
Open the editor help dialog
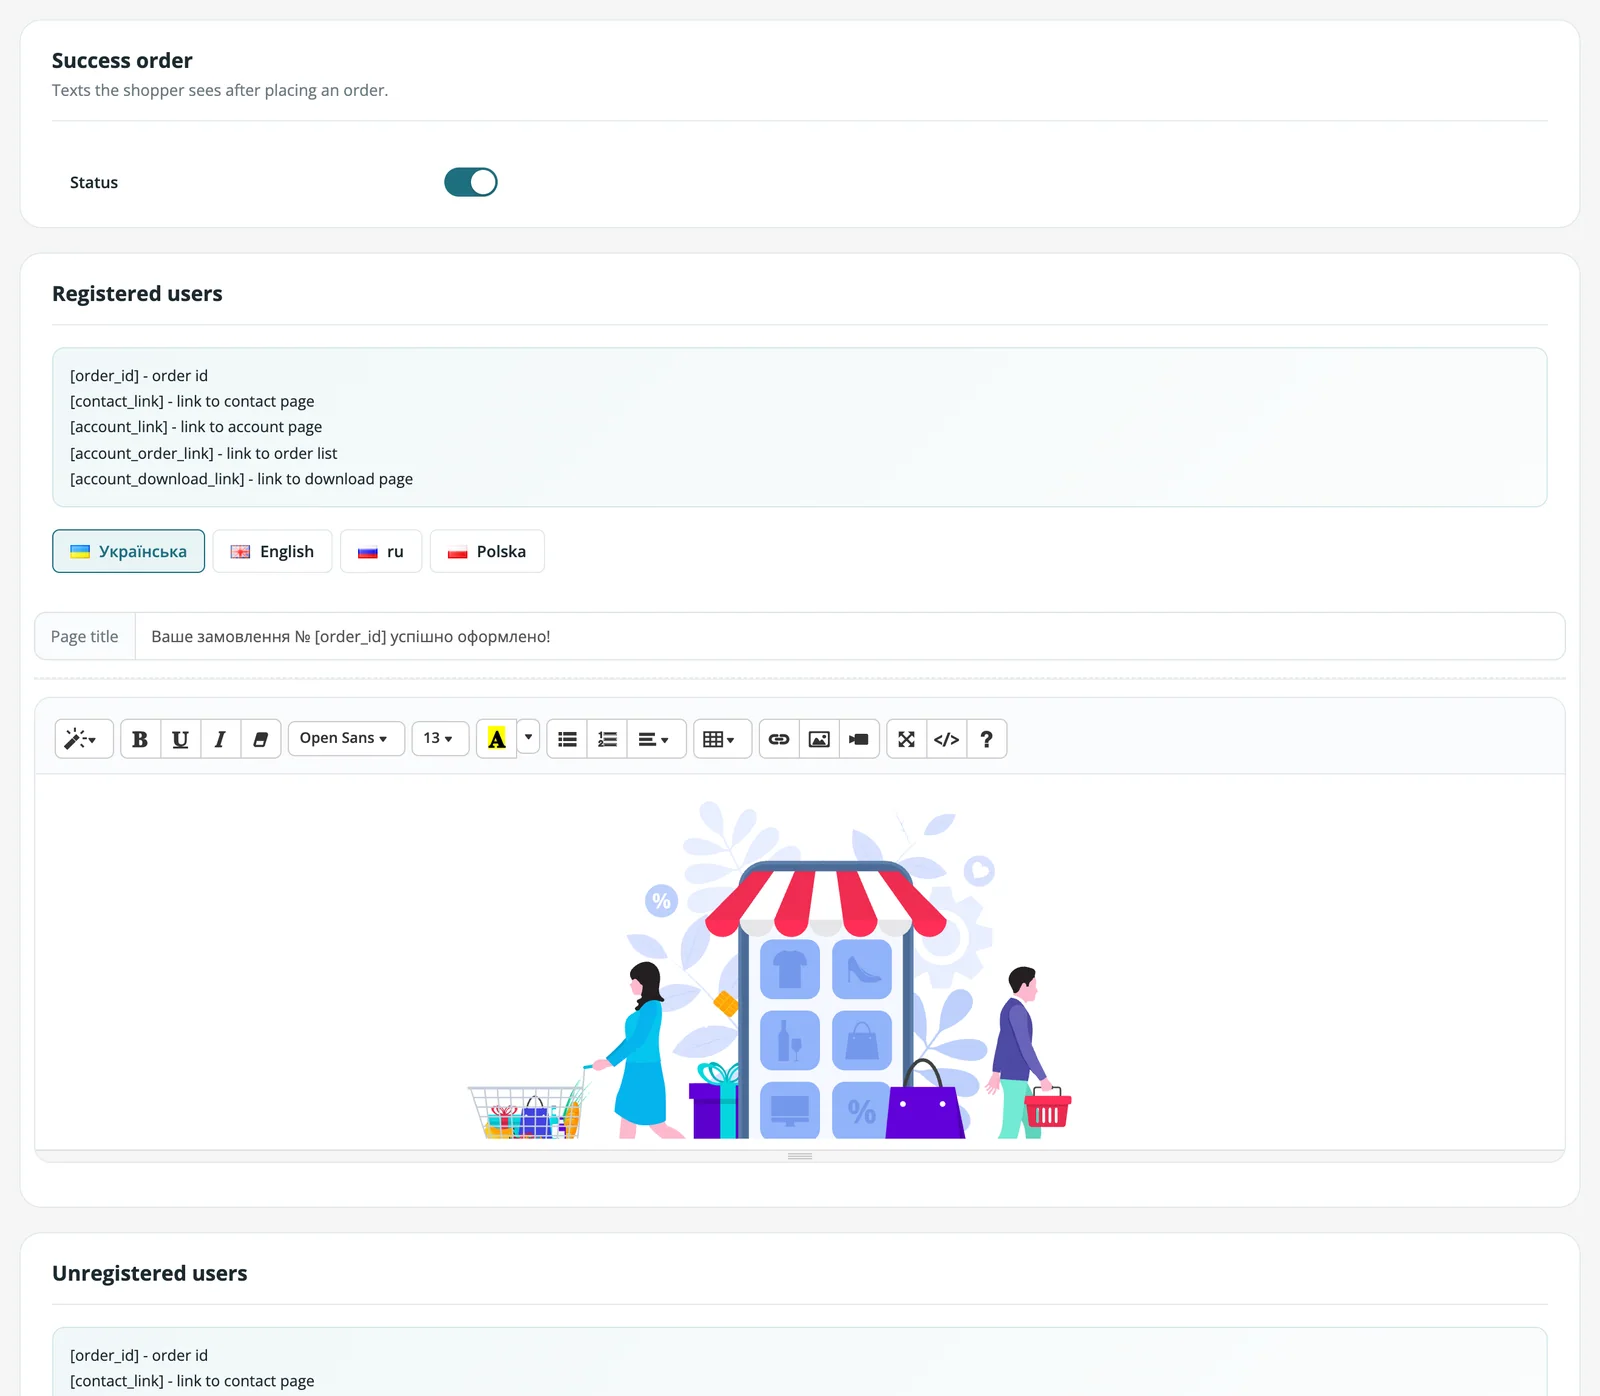[x=986, y=739]
